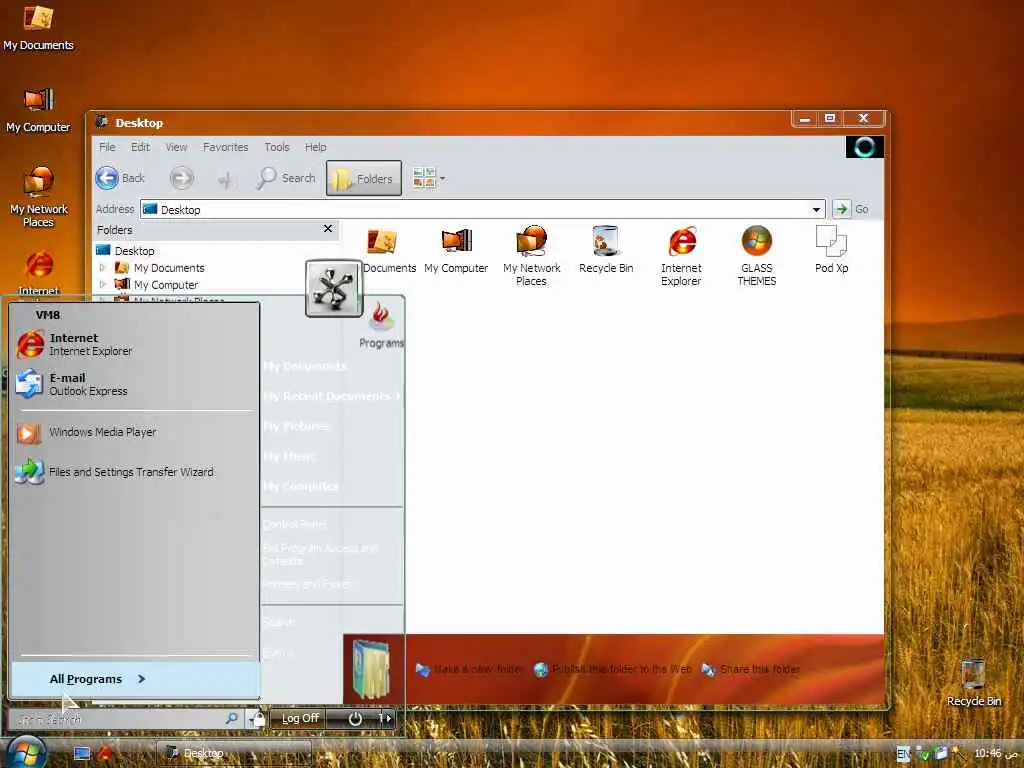Open the Favorites menu

[225, 147]
